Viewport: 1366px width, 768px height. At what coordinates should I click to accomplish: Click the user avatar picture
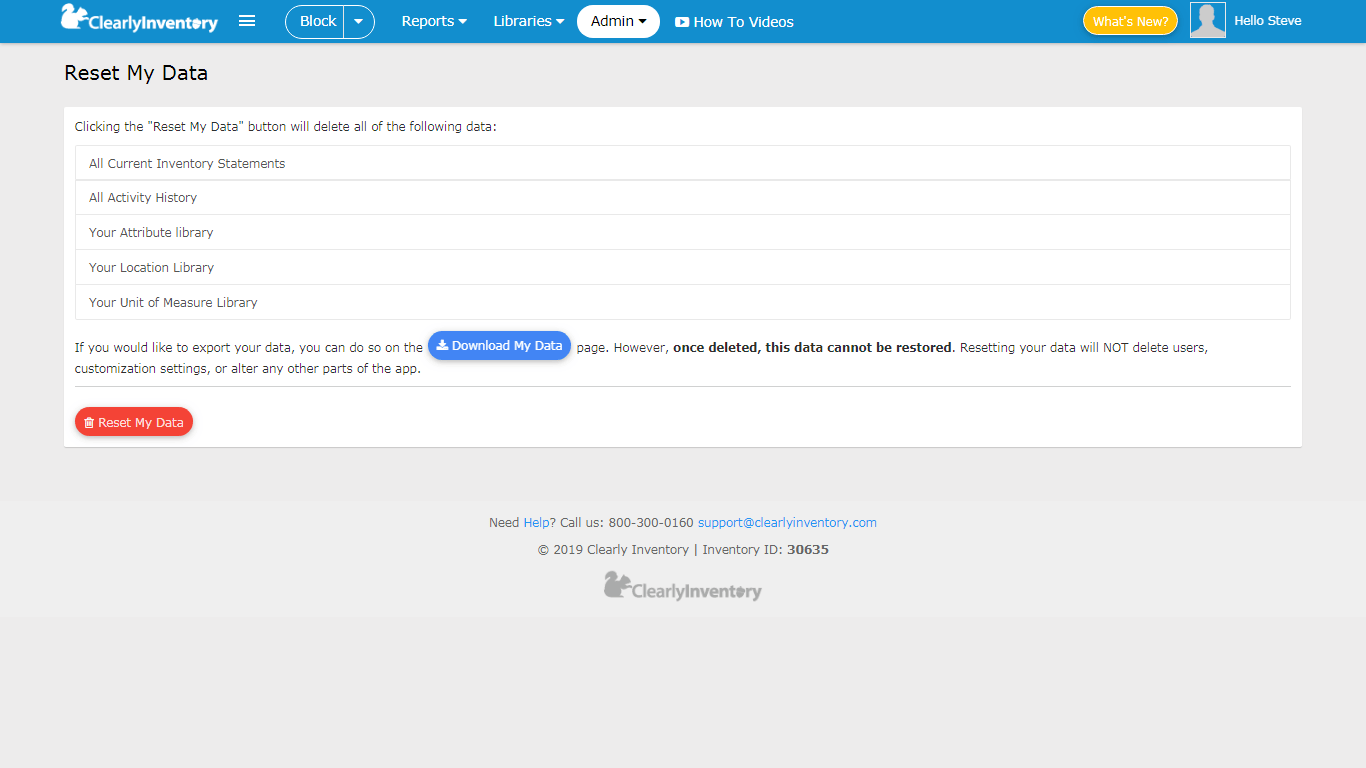tap(1207, 21)
